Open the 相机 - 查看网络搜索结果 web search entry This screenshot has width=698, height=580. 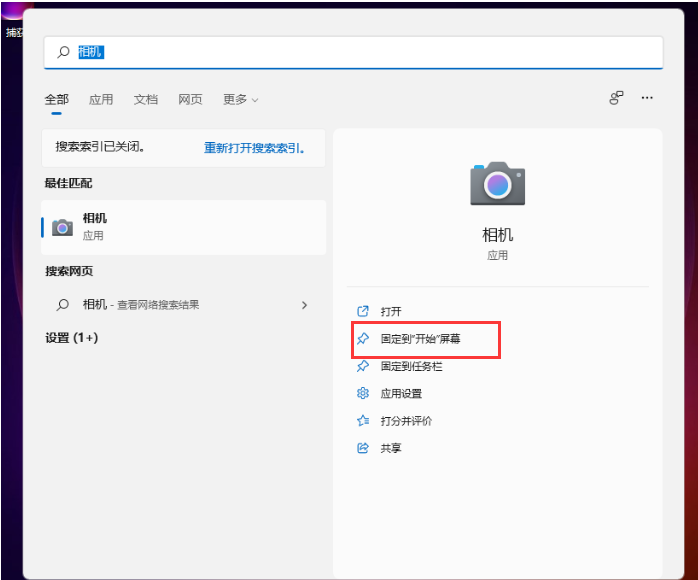tap(183, 305)
